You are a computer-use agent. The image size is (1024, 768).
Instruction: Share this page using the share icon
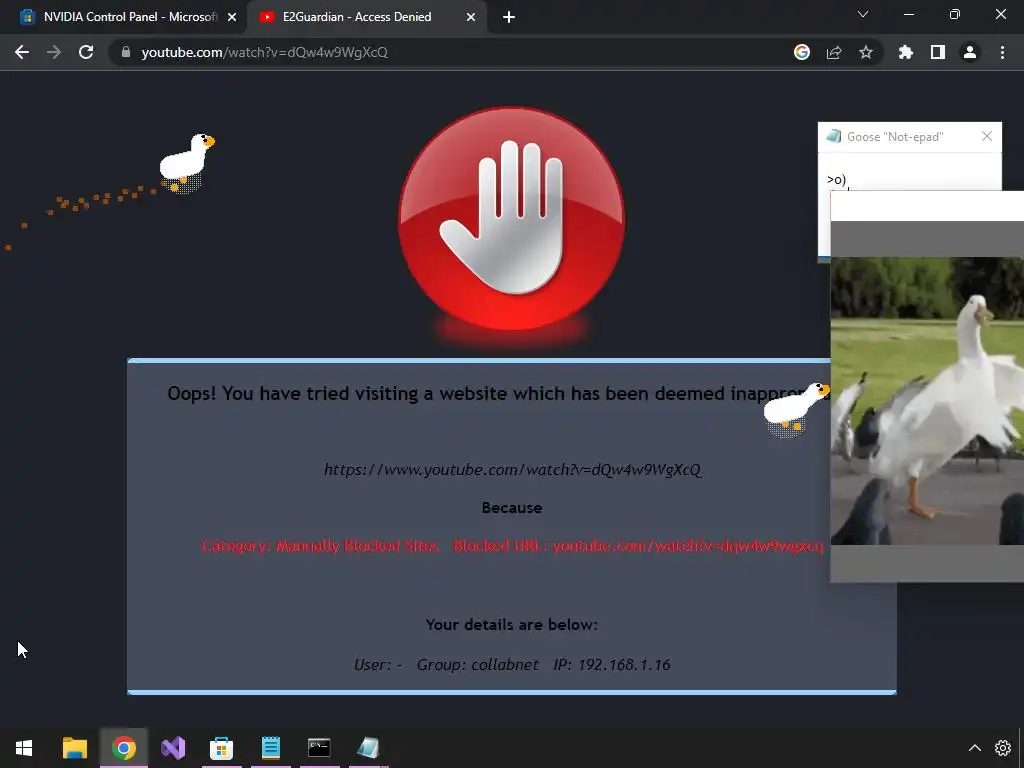tap(834, 52)
